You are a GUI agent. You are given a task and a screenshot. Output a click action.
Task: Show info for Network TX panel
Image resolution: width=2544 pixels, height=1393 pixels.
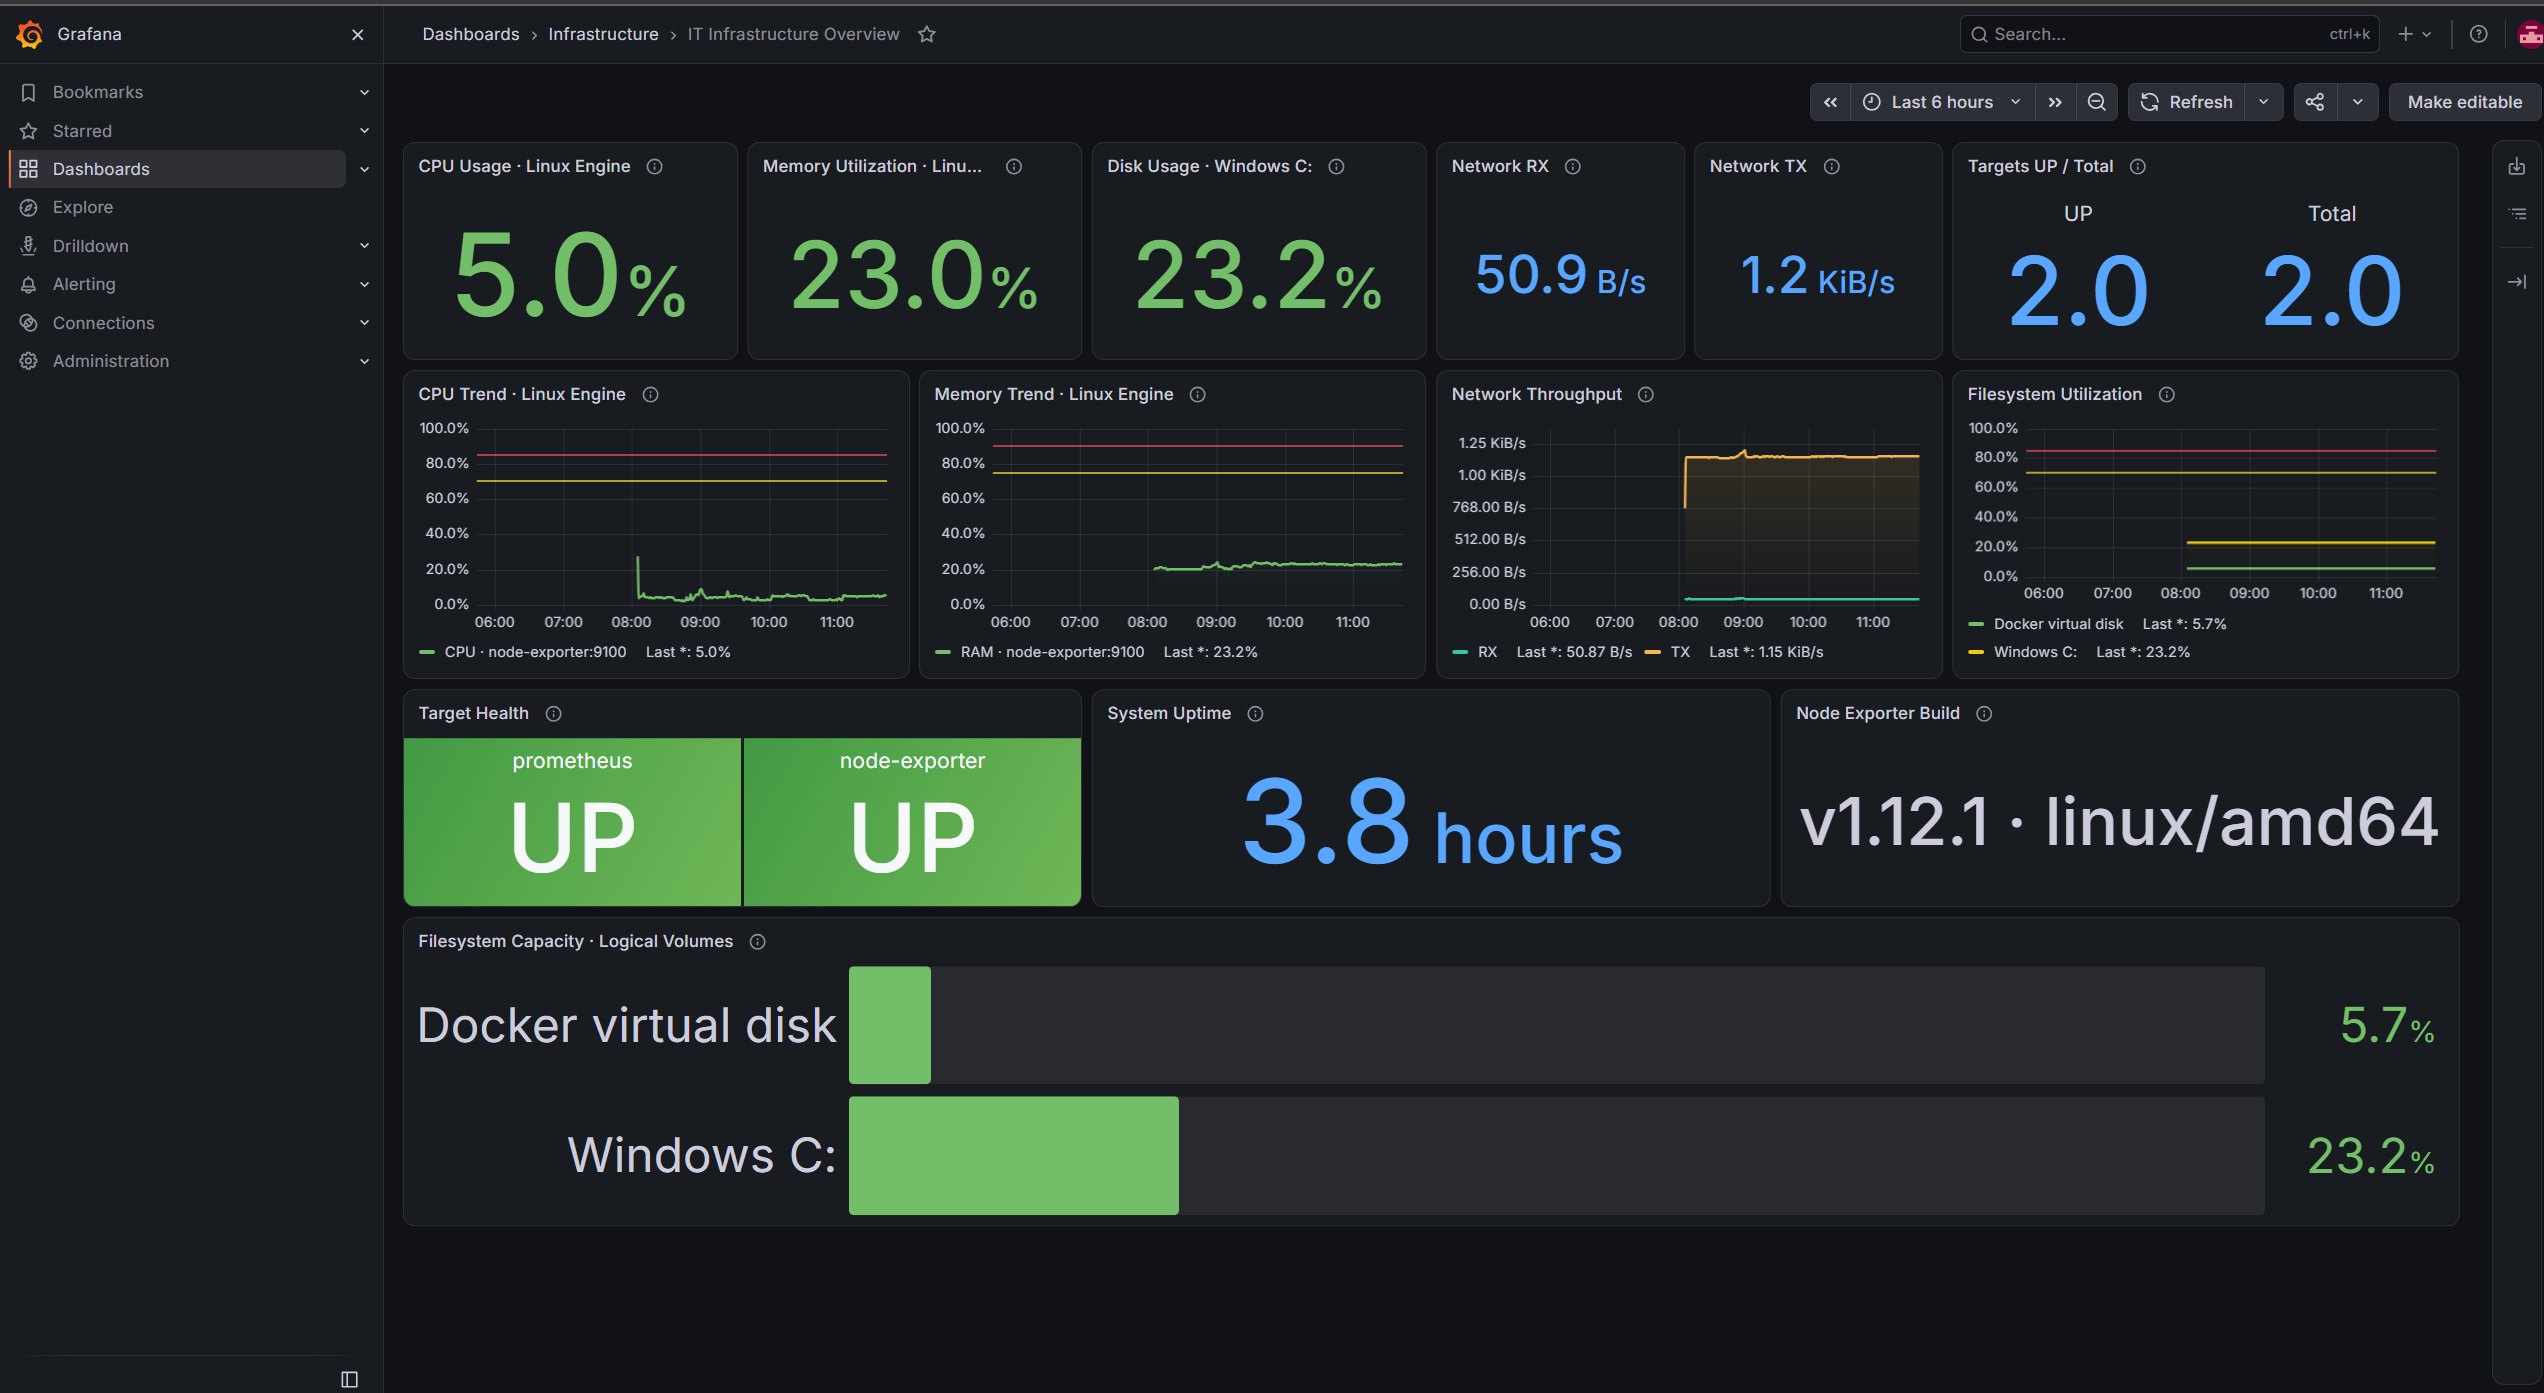(1832, 167)
